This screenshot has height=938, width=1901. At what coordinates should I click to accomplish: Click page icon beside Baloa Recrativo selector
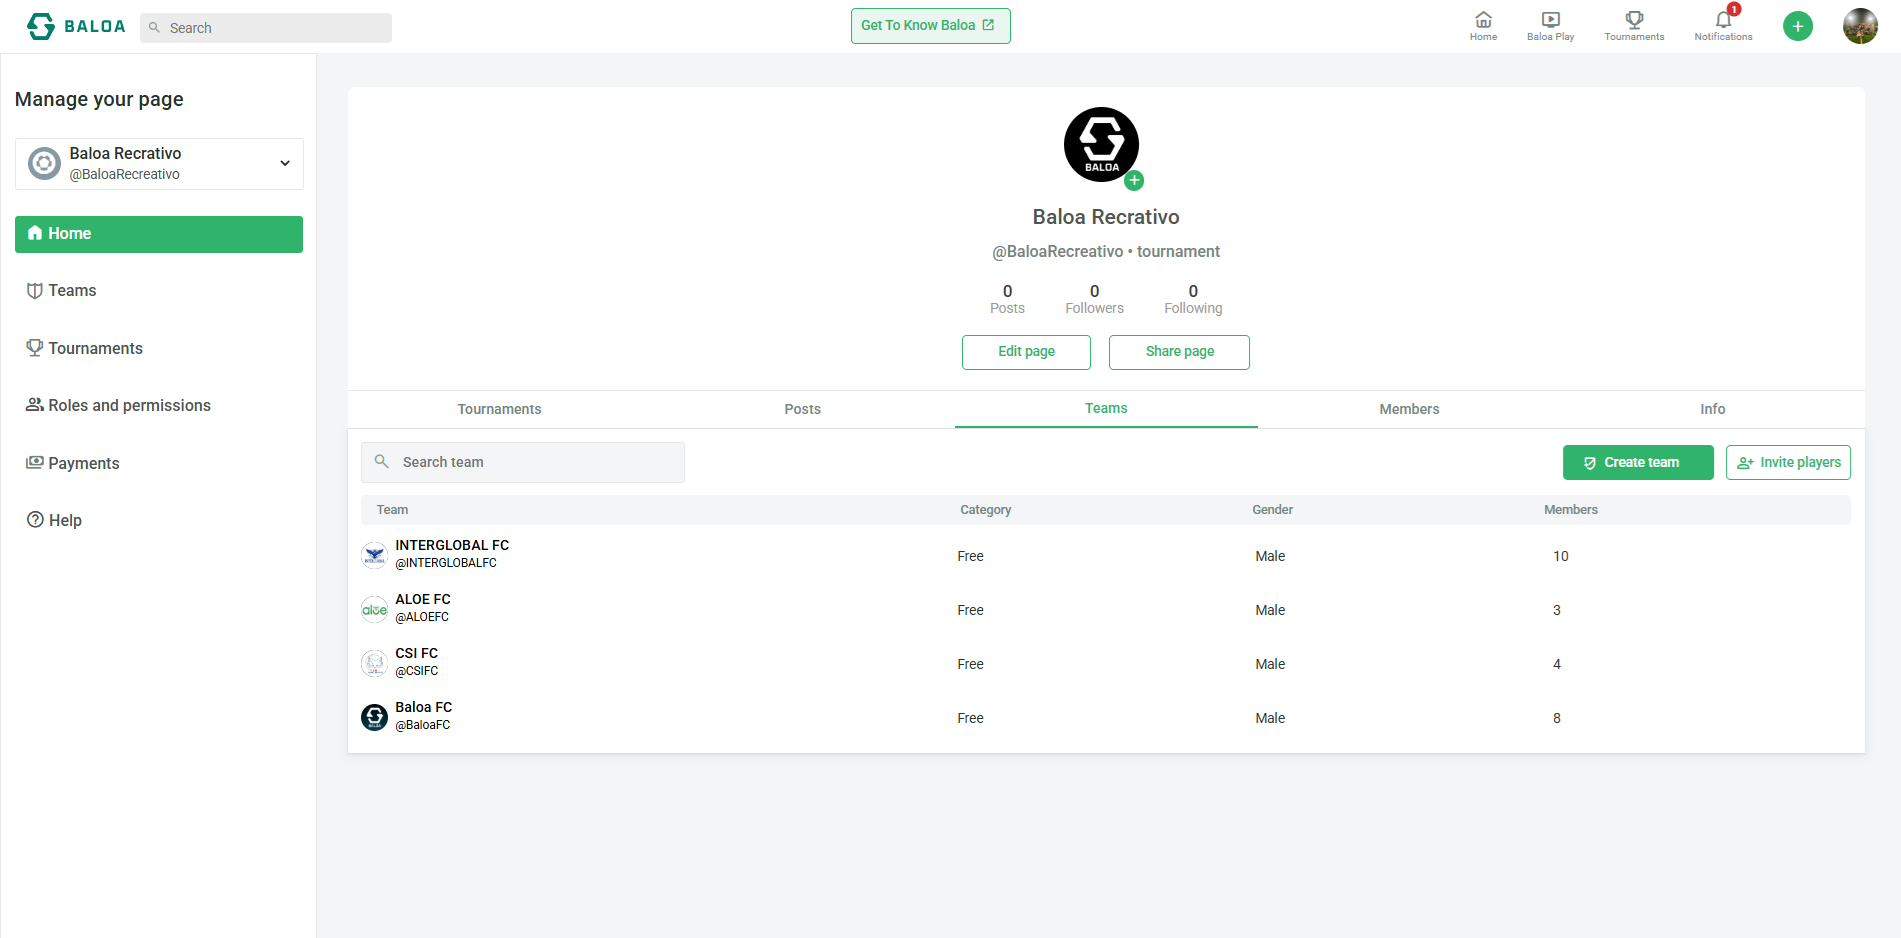pos(44,163)
